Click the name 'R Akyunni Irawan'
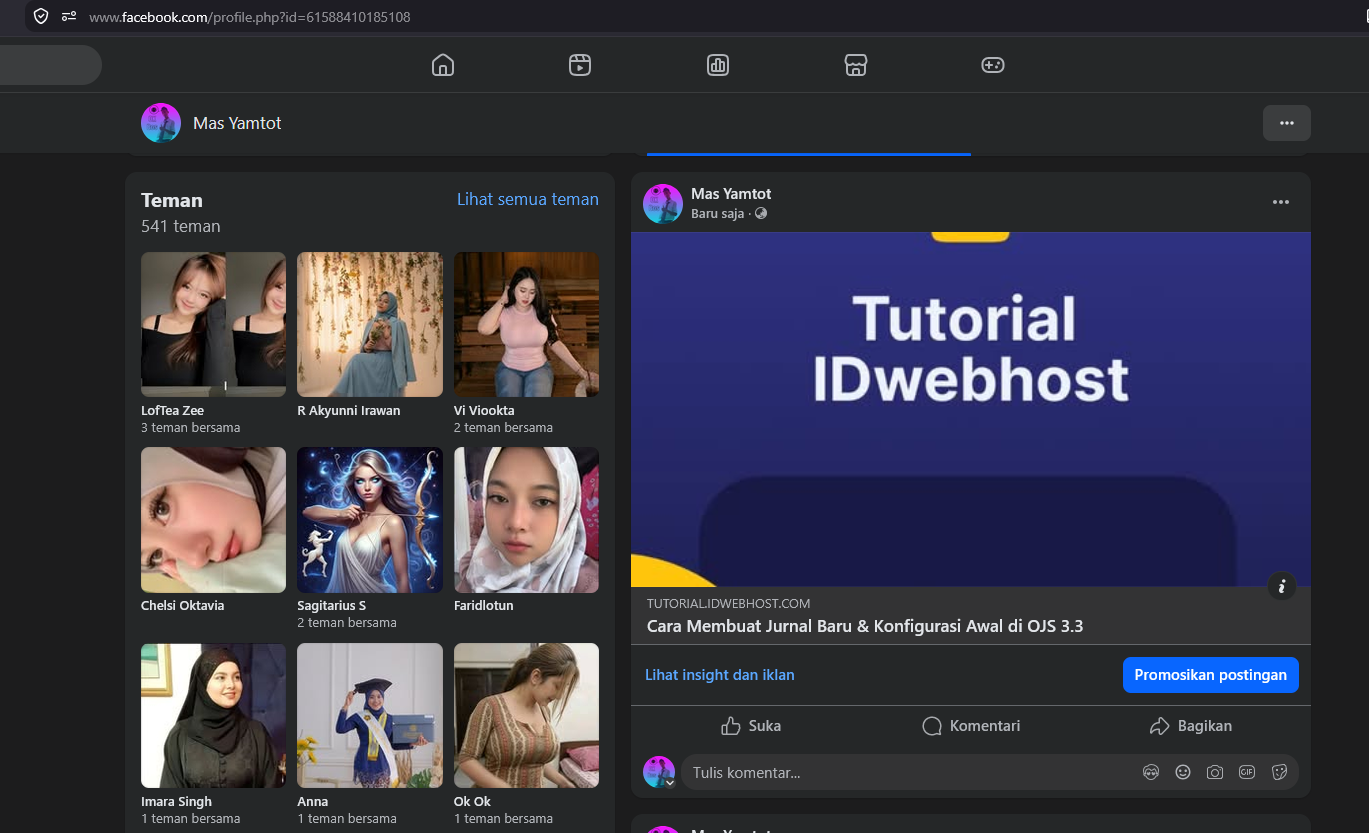1369x833 pixels. coord(349,411)
